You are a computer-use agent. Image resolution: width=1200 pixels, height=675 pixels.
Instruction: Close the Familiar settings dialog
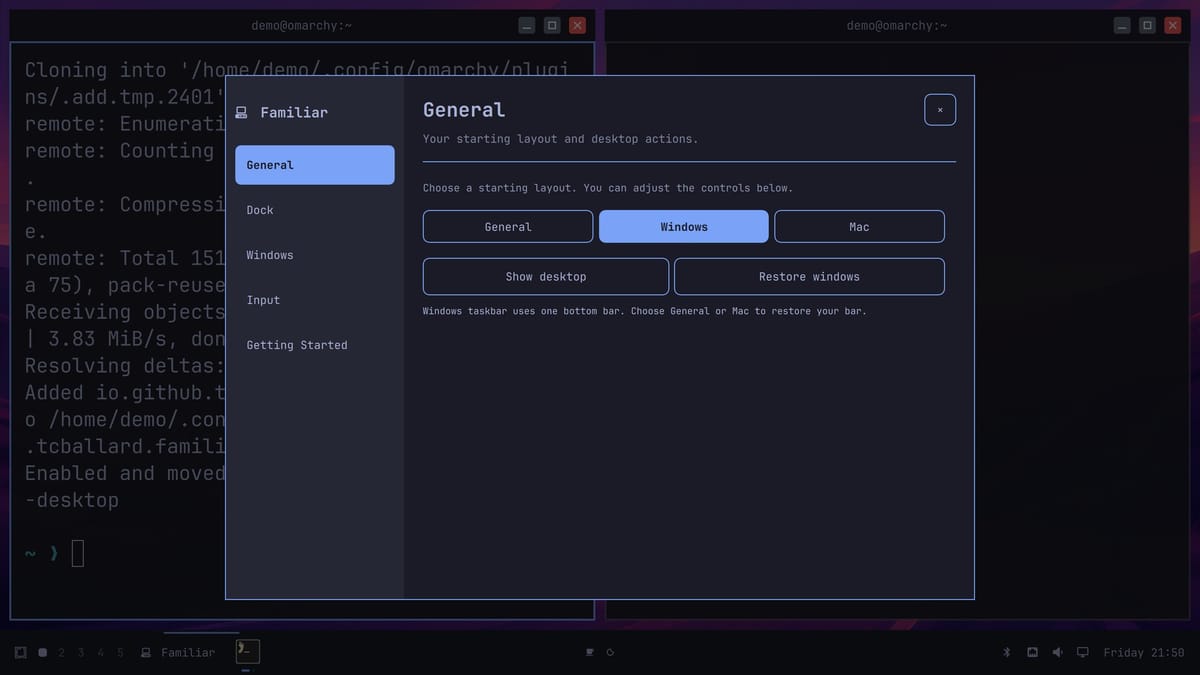(x=940, y=110)
